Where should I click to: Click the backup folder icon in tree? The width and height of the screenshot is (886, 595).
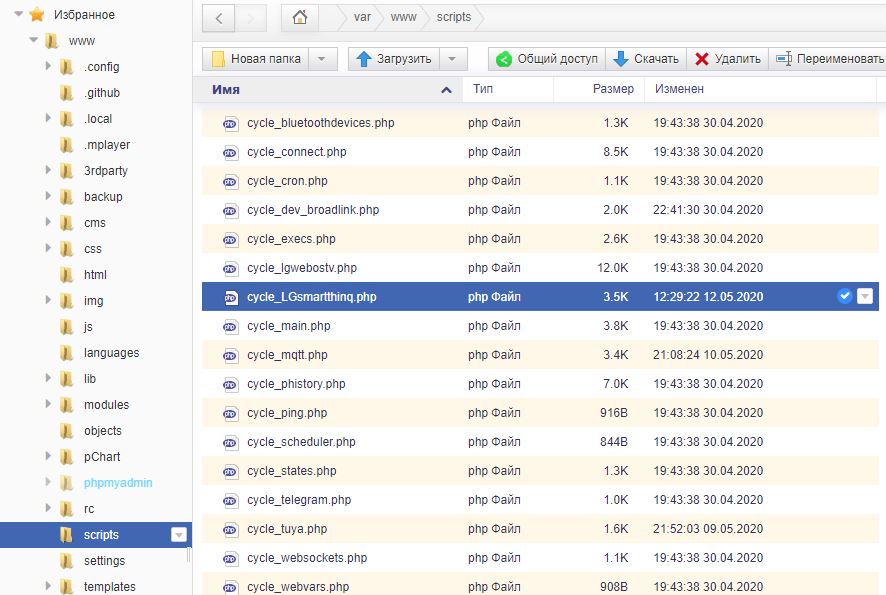[x=66, y=197]
